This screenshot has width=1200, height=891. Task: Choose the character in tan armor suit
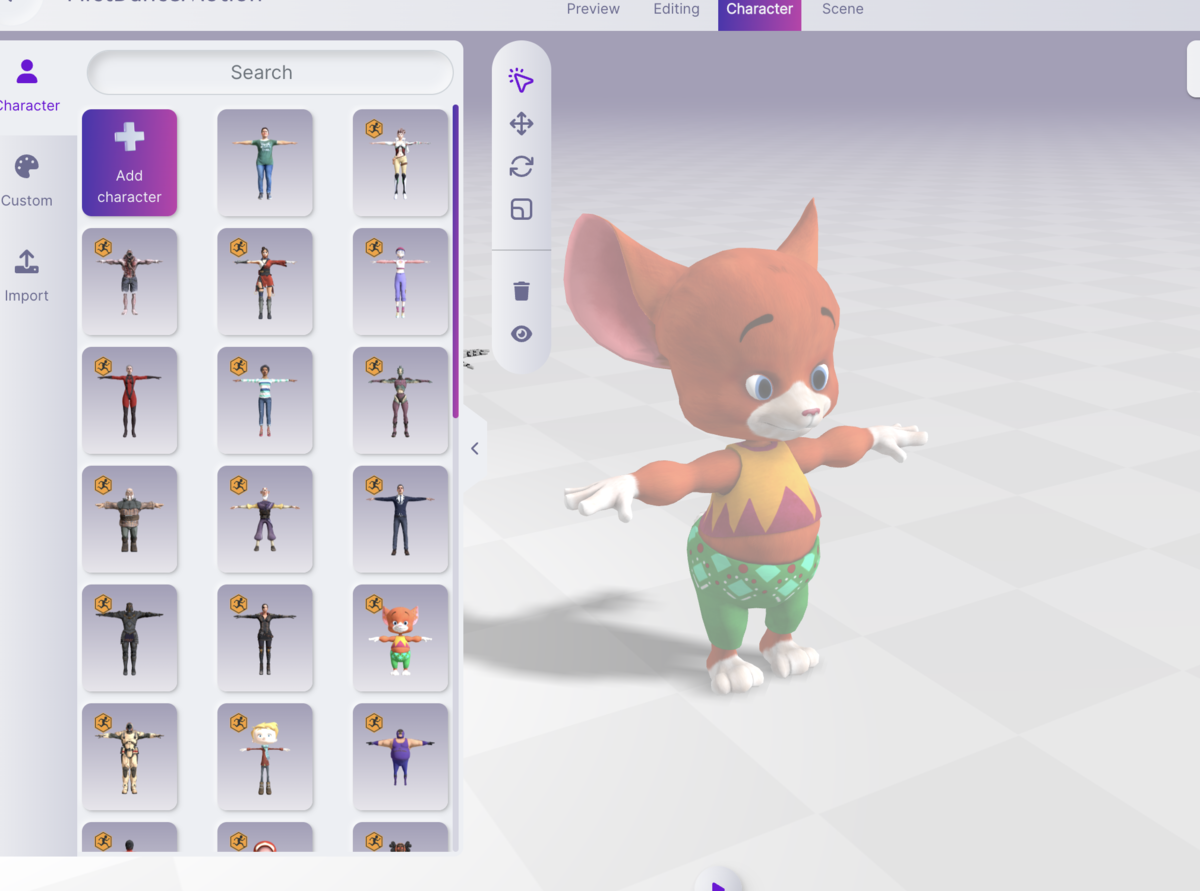[129, 757]
